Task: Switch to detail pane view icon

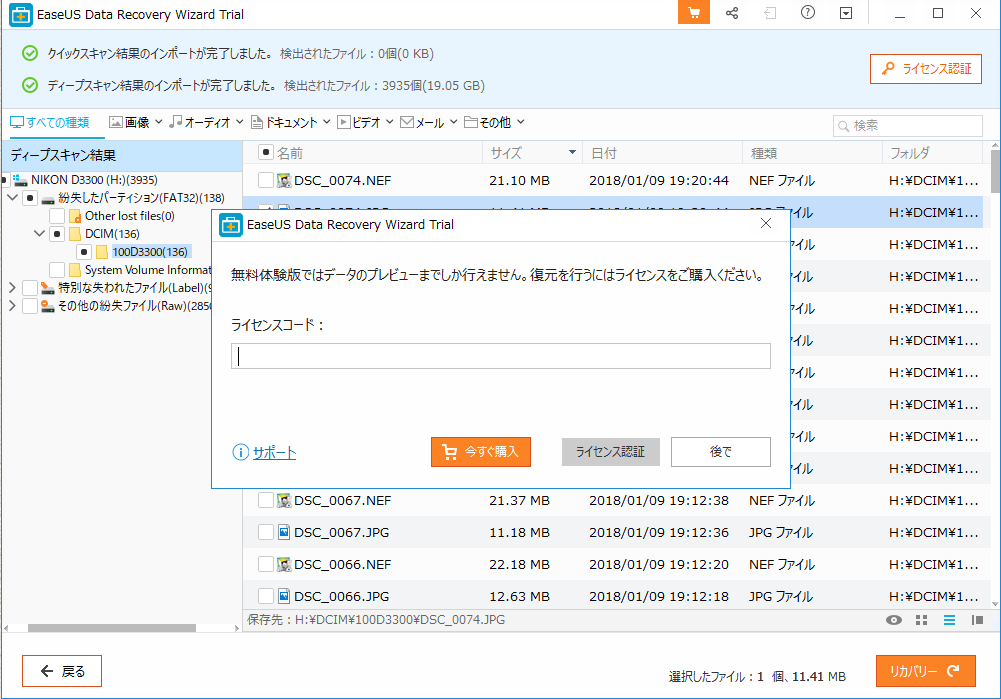Action: click(977, 620)
